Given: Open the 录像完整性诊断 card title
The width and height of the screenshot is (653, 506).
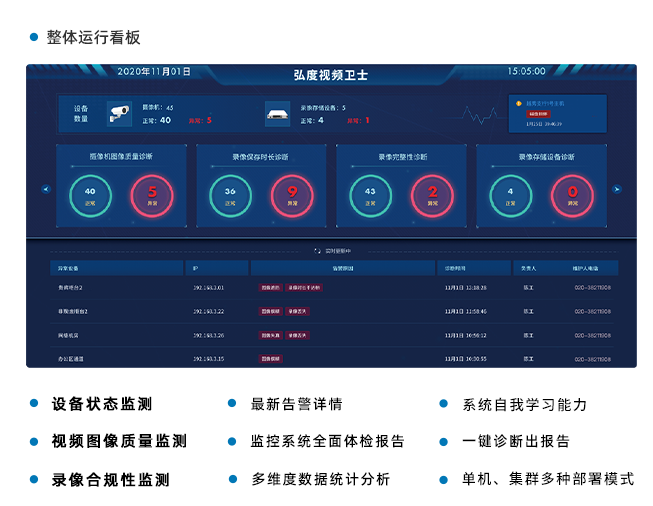Looking at the screenshot, I should point(403,157).
